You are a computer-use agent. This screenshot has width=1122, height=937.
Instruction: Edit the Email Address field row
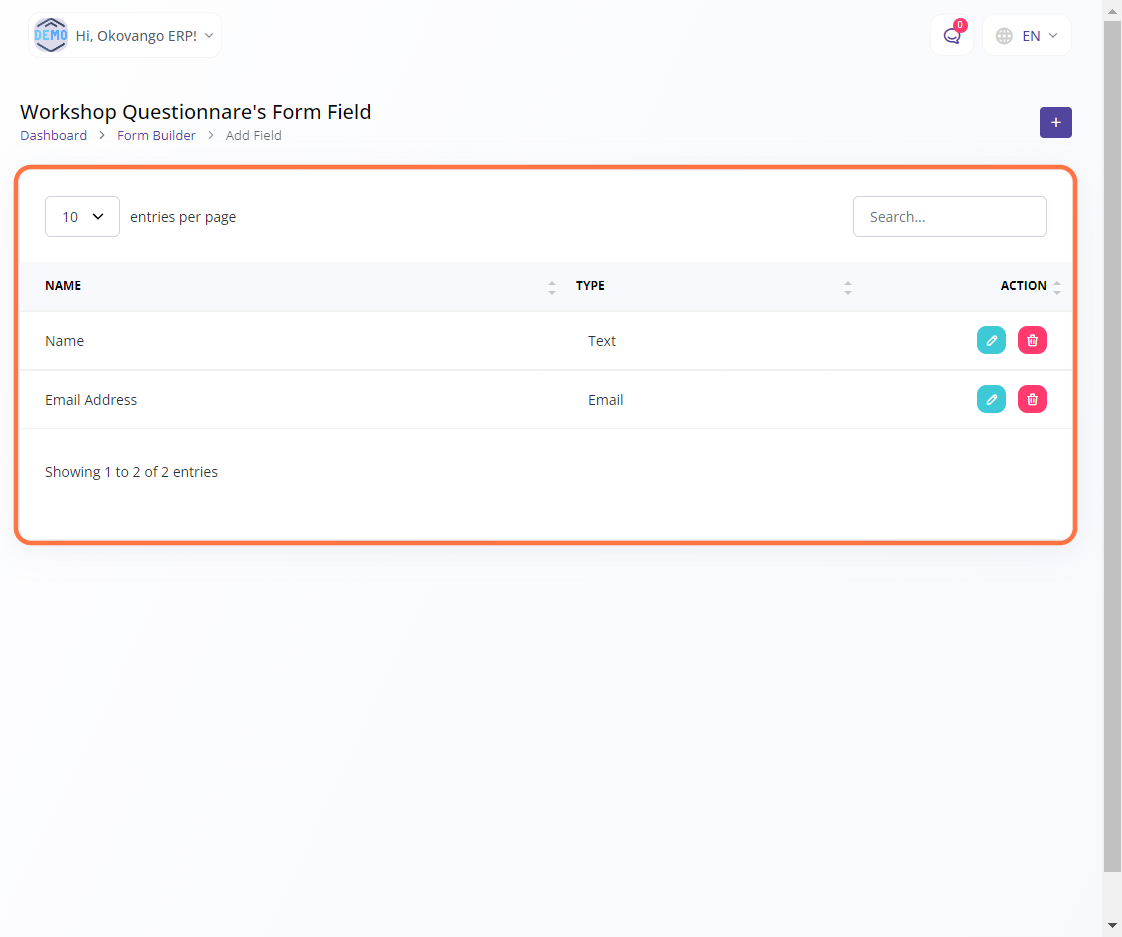(x=991, y=400)
